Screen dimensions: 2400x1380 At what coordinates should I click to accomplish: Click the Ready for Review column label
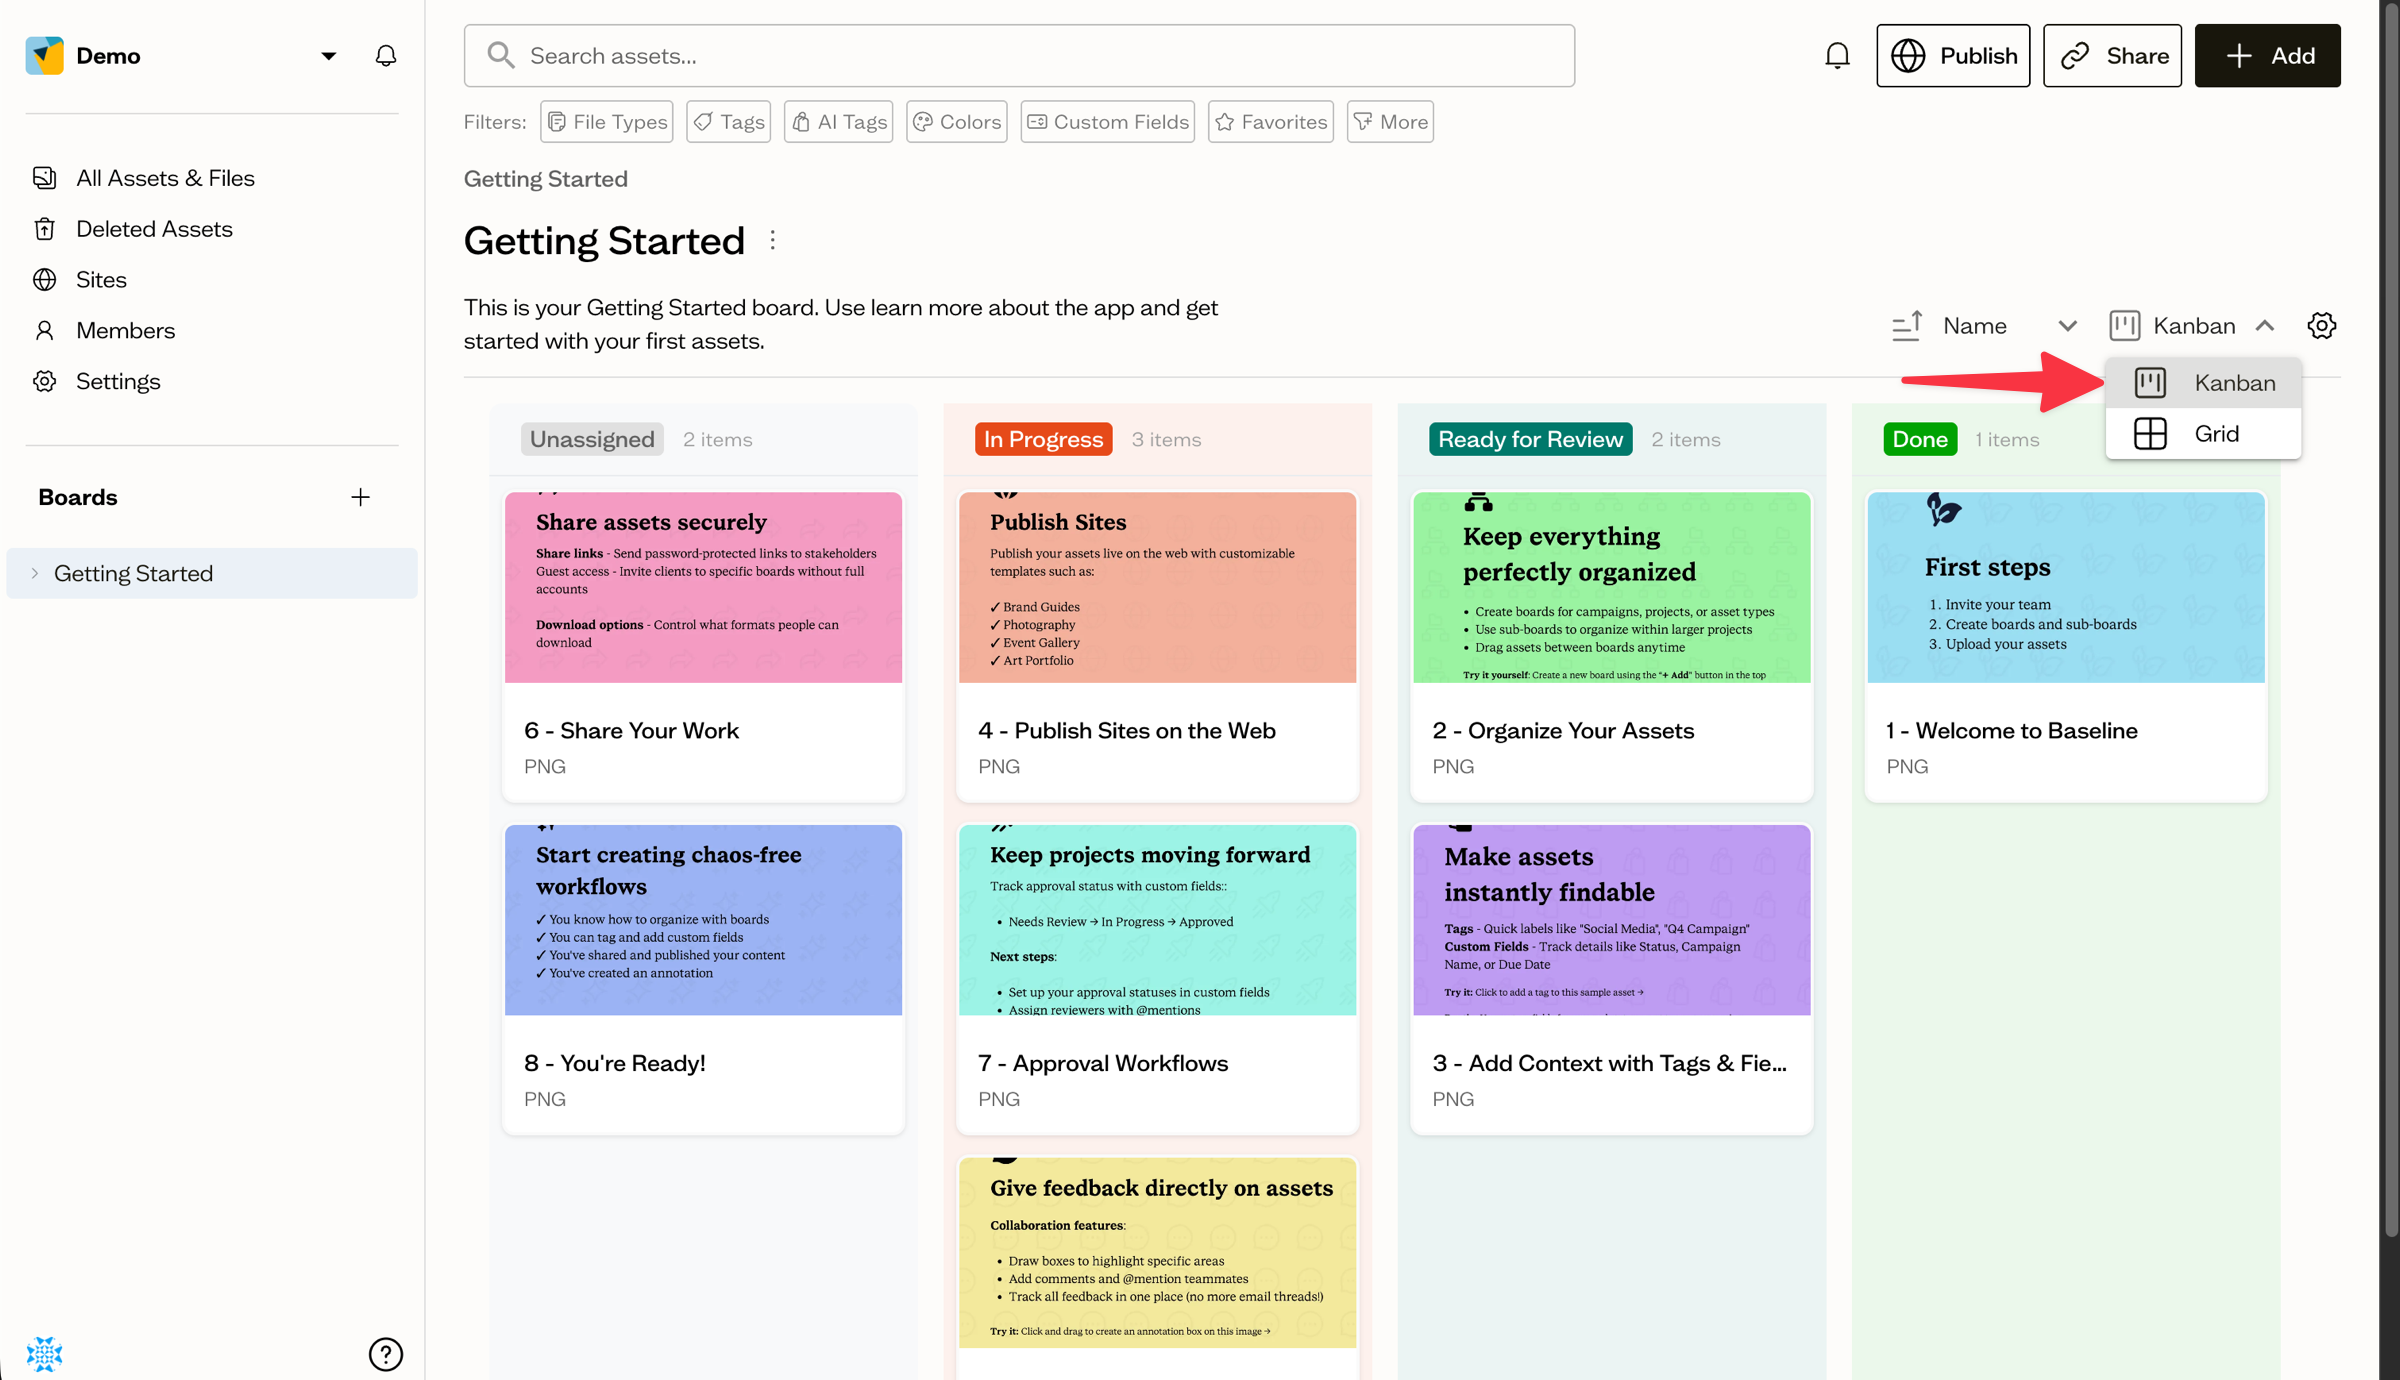1530,440
